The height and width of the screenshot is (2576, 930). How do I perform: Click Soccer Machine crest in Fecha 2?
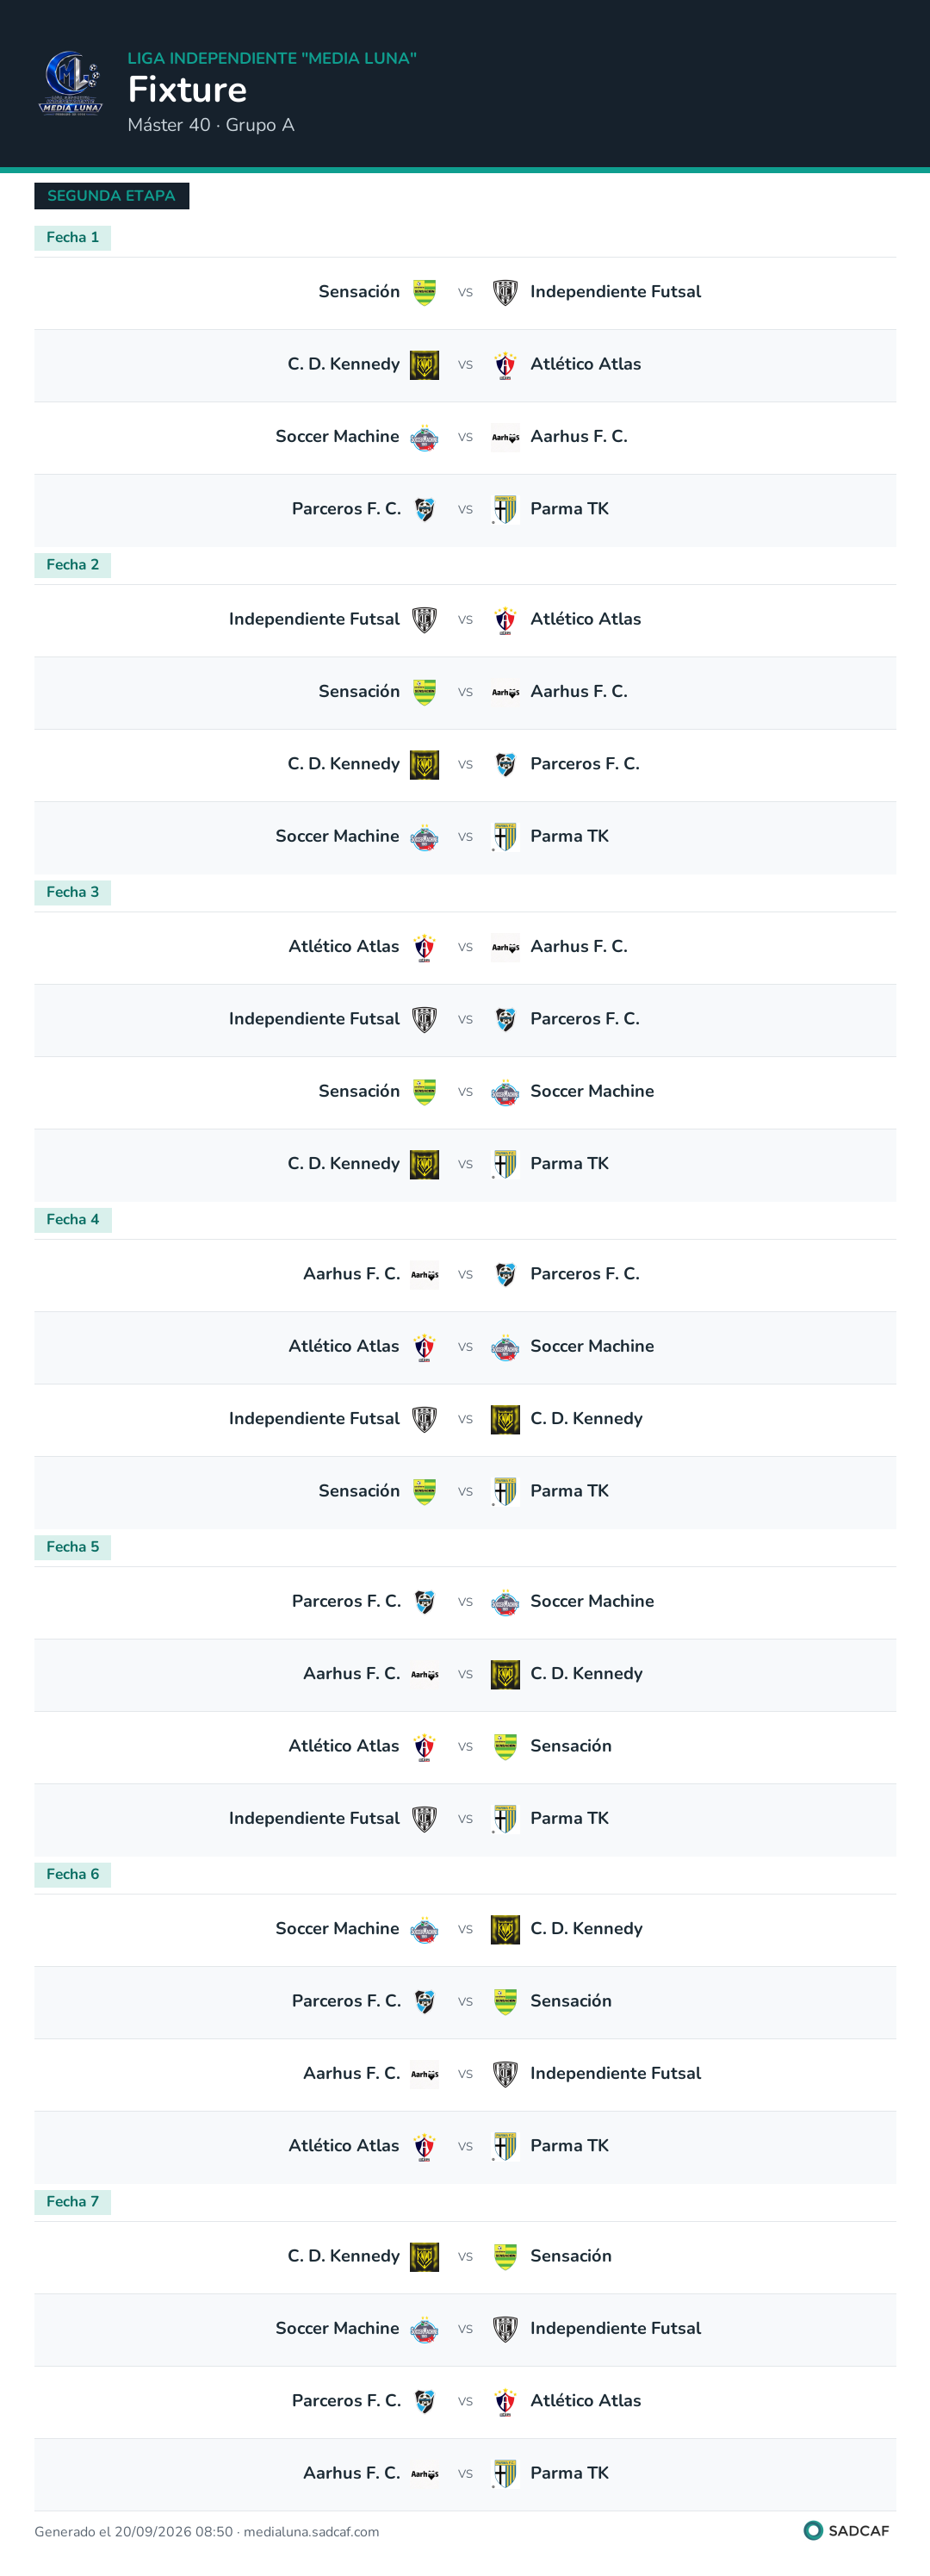click(424, 837)
